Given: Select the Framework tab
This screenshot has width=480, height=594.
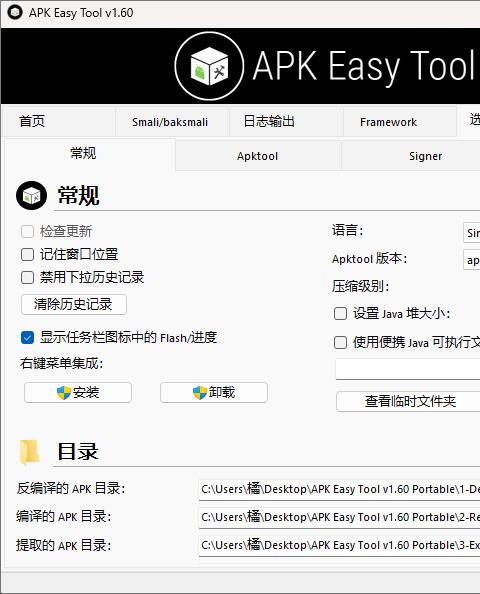Looking at the screenshot, I should click(400, 122).
